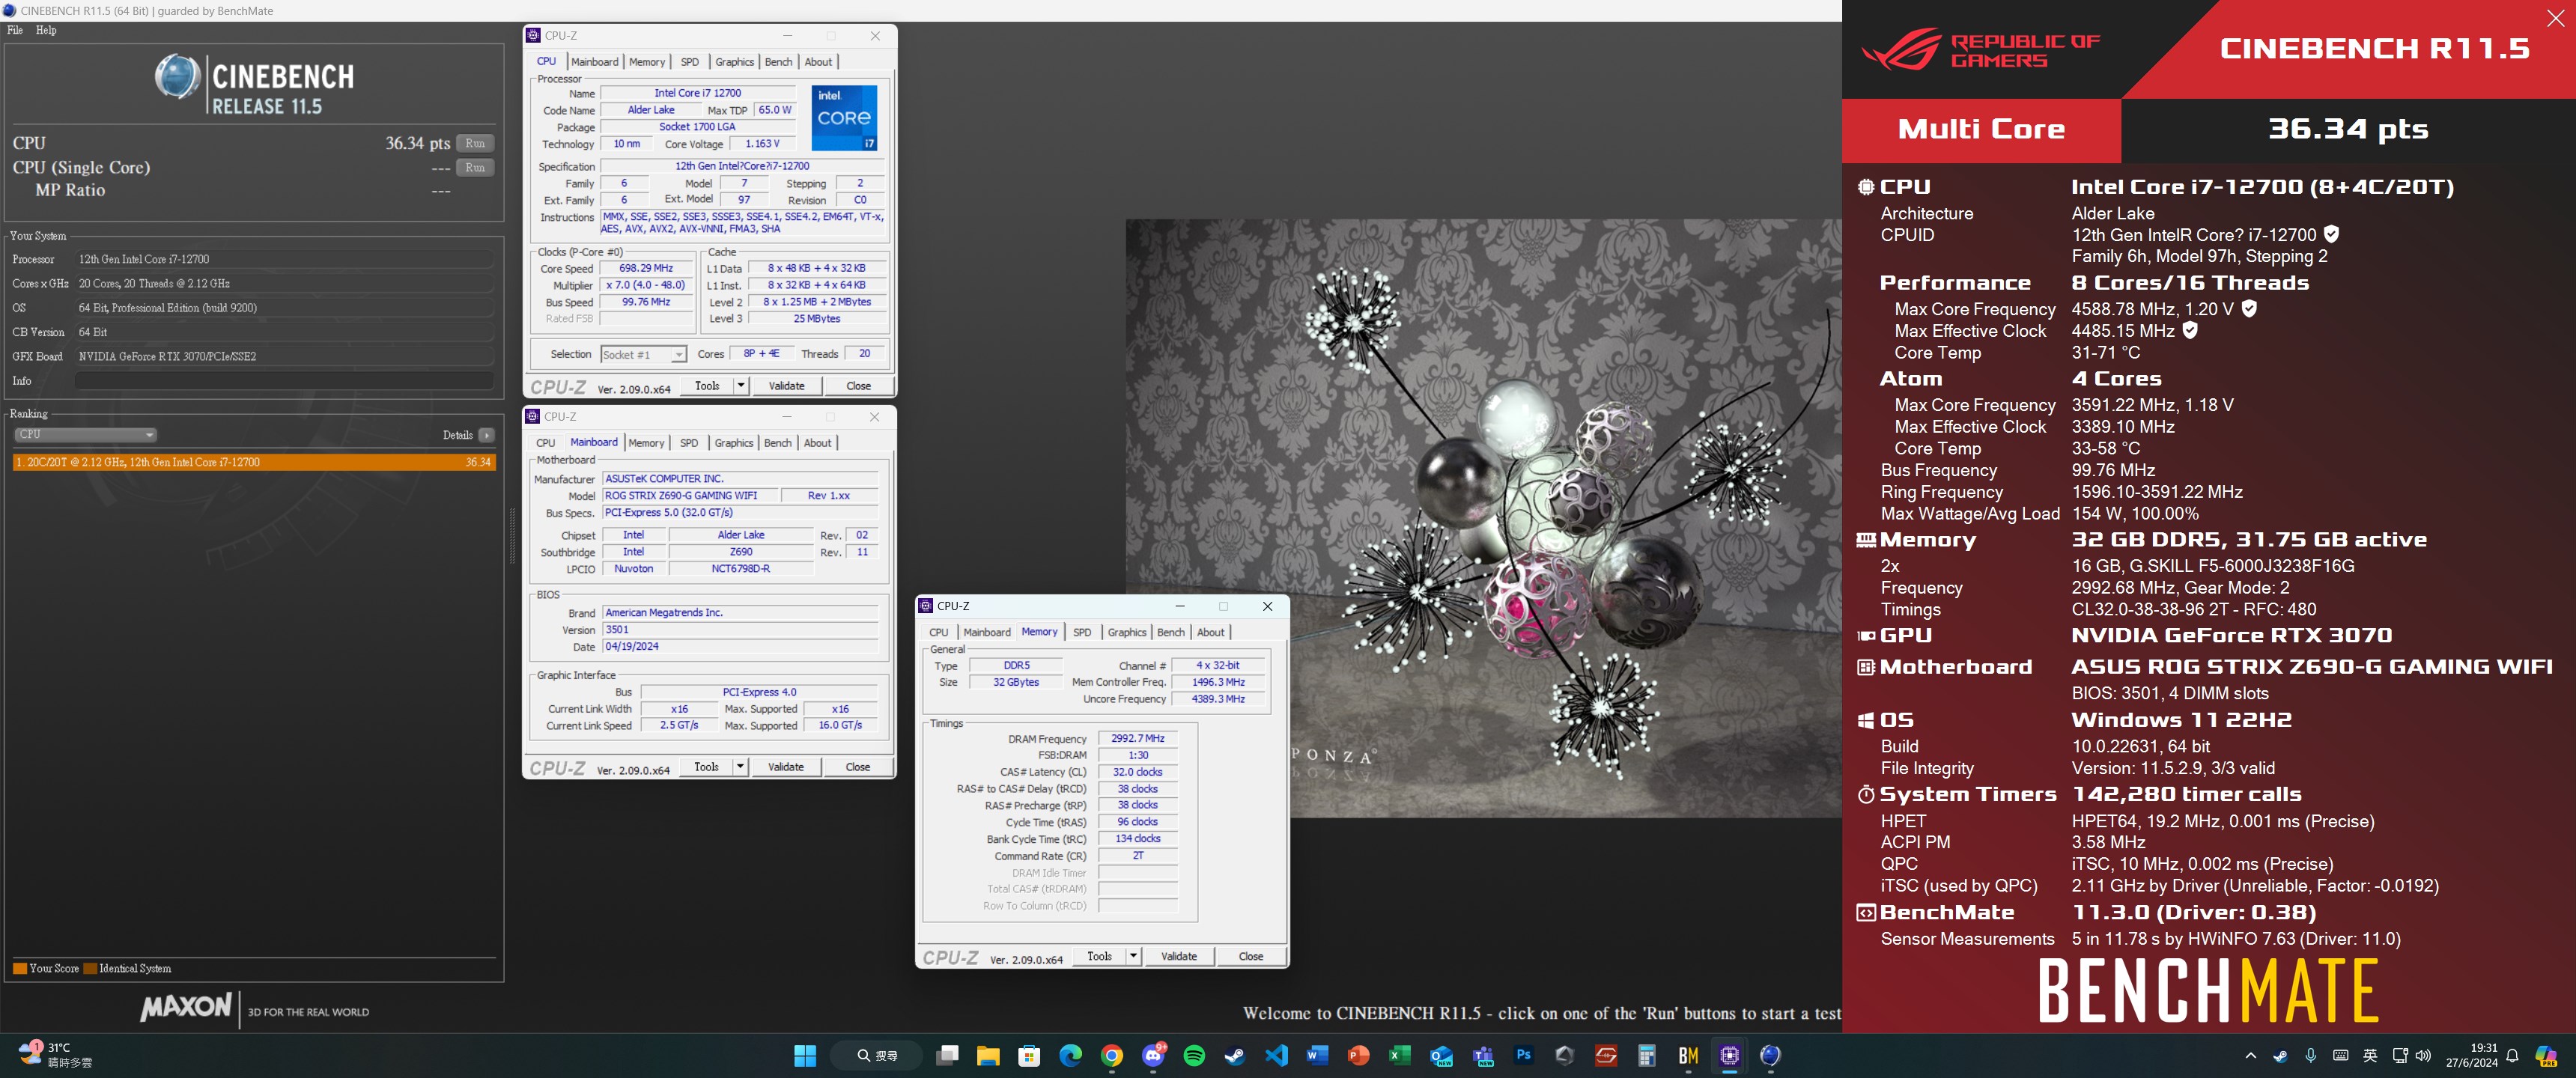This screenshot has height=1078, width=2576.
Task: Select the 20C/20T ranking row
Action: 254,462
